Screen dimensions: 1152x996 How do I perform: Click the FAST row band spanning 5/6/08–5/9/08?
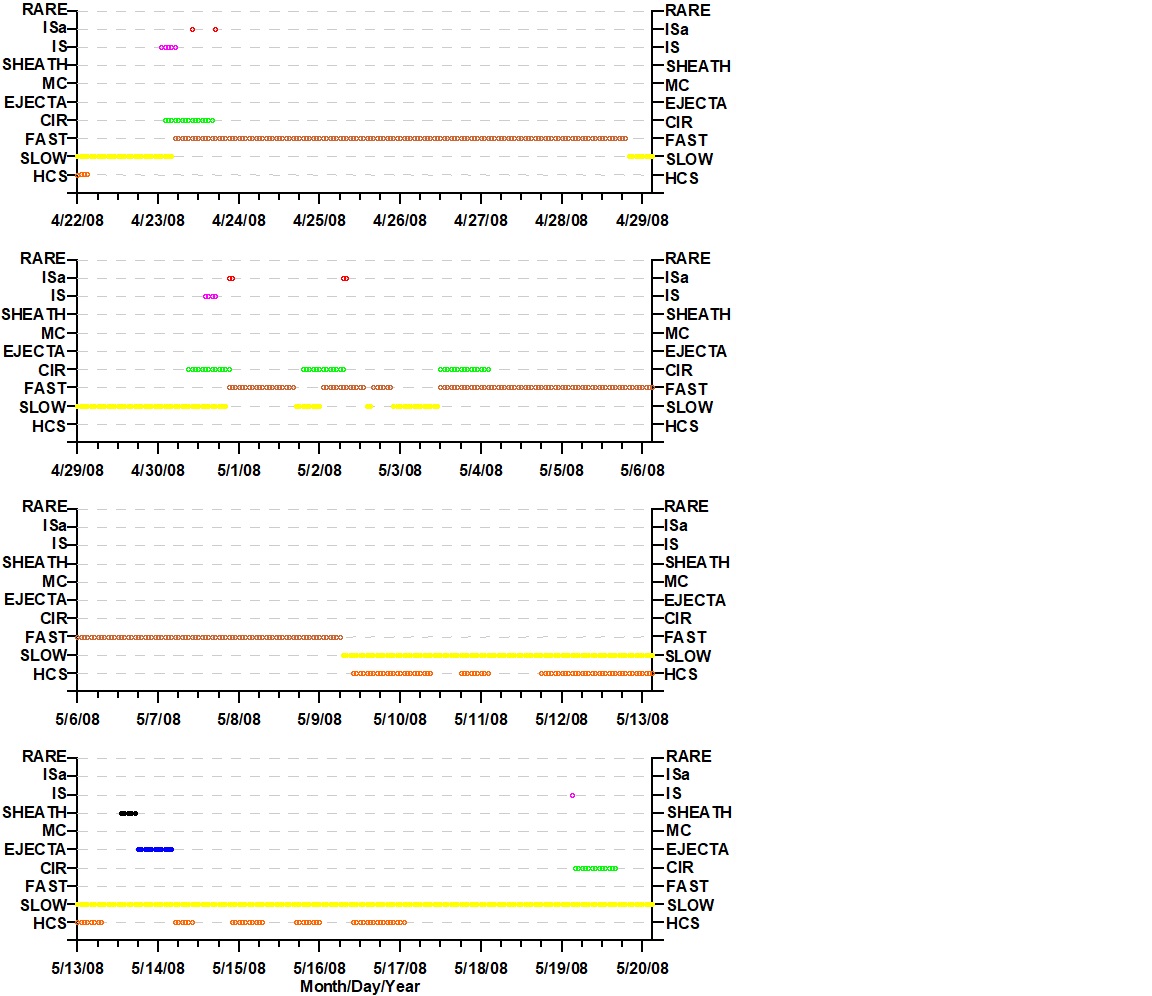coord(209,637)
